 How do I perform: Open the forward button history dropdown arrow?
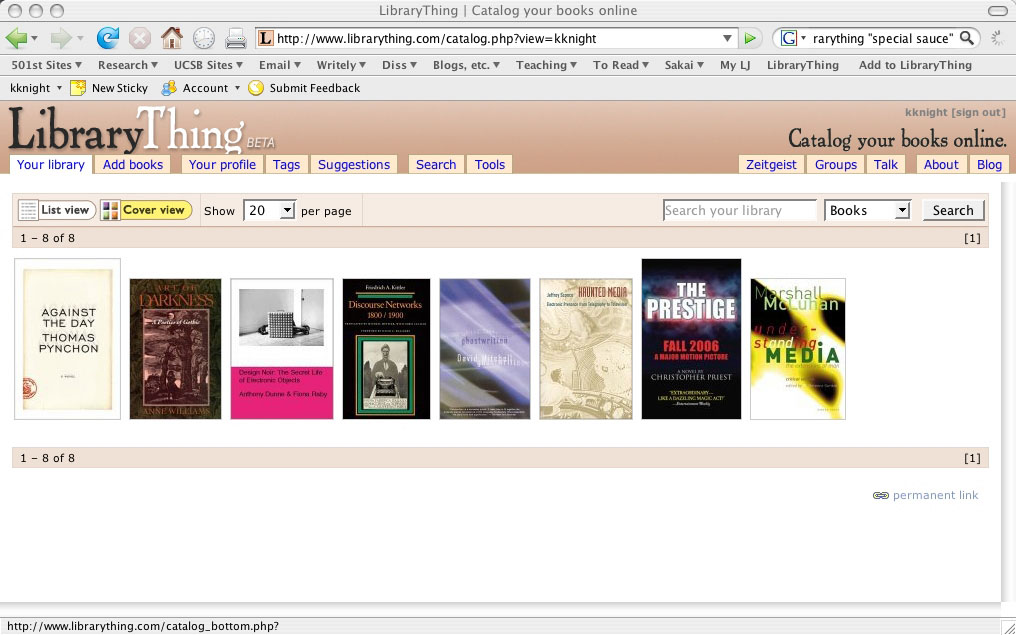80,38
